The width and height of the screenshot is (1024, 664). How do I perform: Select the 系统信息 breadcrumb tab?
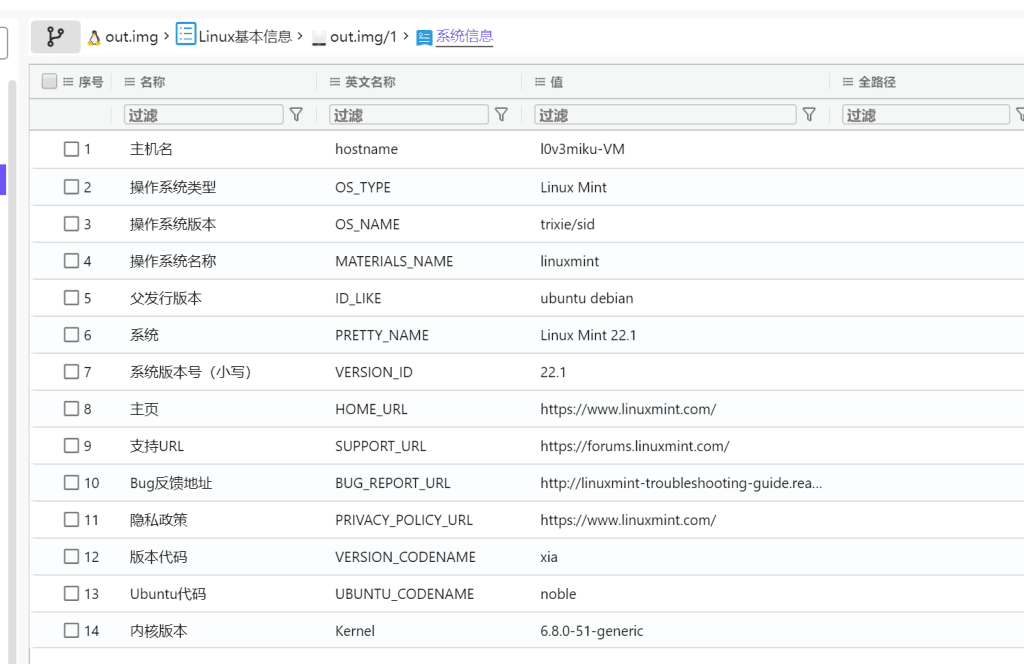click(464, 36)
